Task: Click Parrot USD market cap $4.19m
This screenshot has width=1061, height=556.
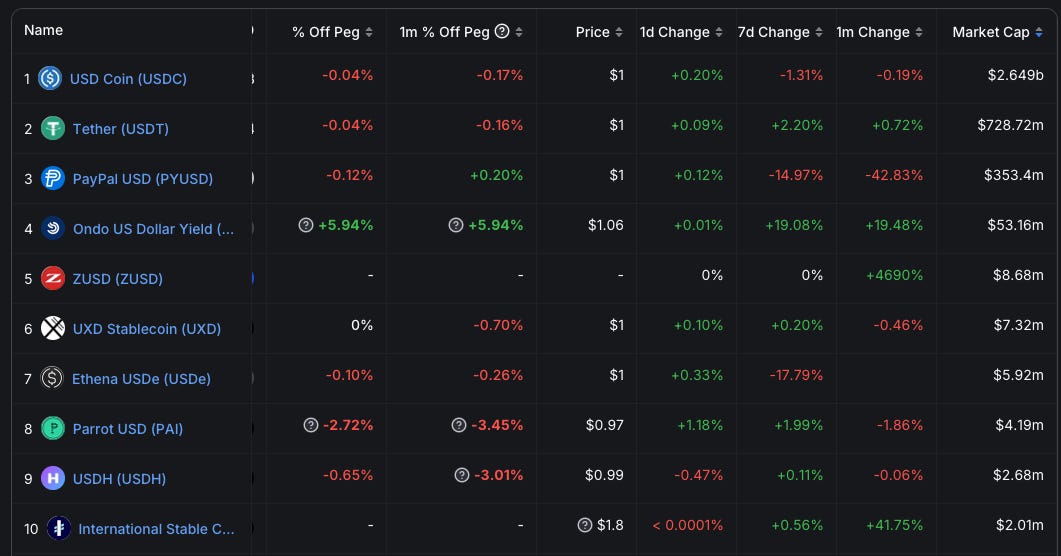Action: click(1019, 425)
